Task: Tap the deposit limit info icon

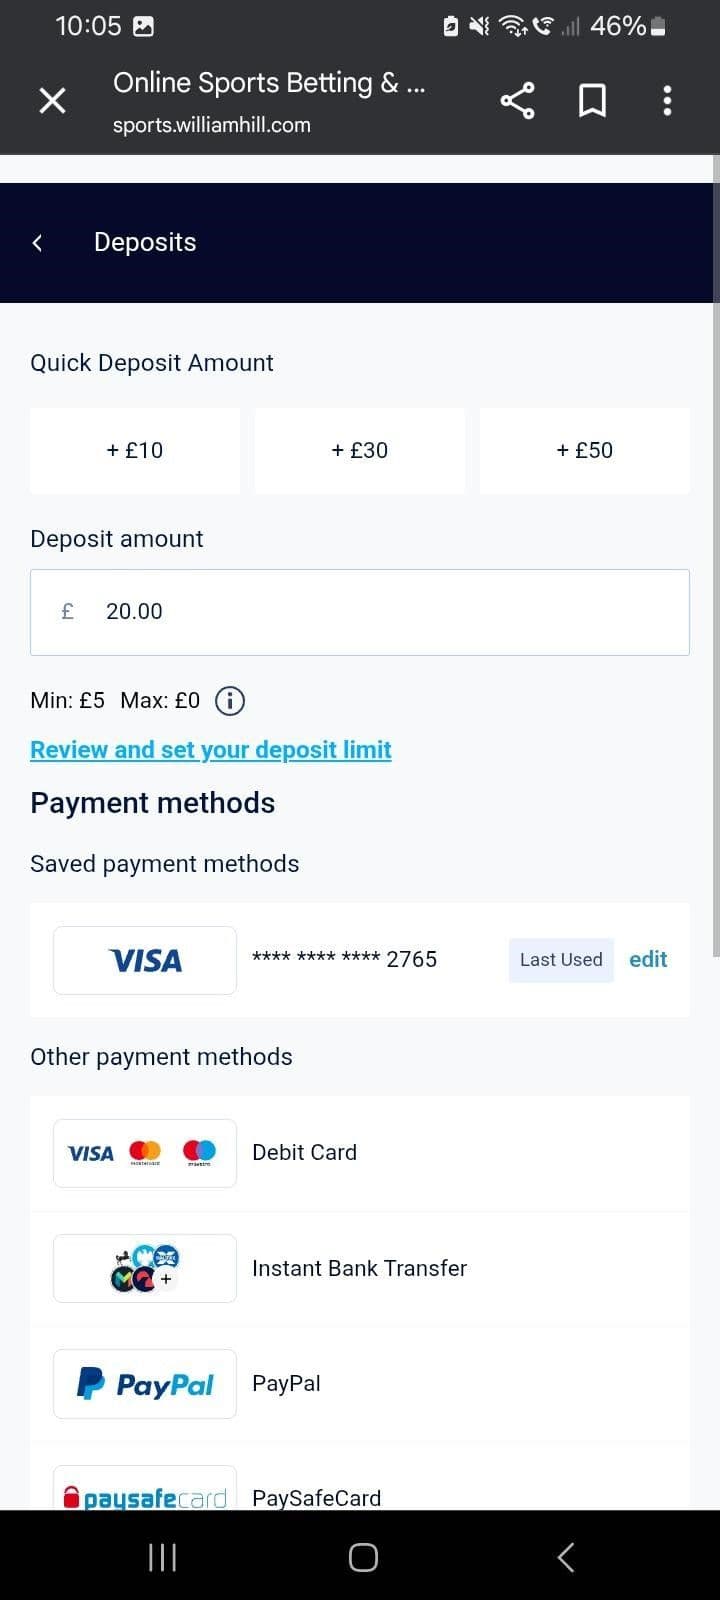Action: tap(229, 701)
